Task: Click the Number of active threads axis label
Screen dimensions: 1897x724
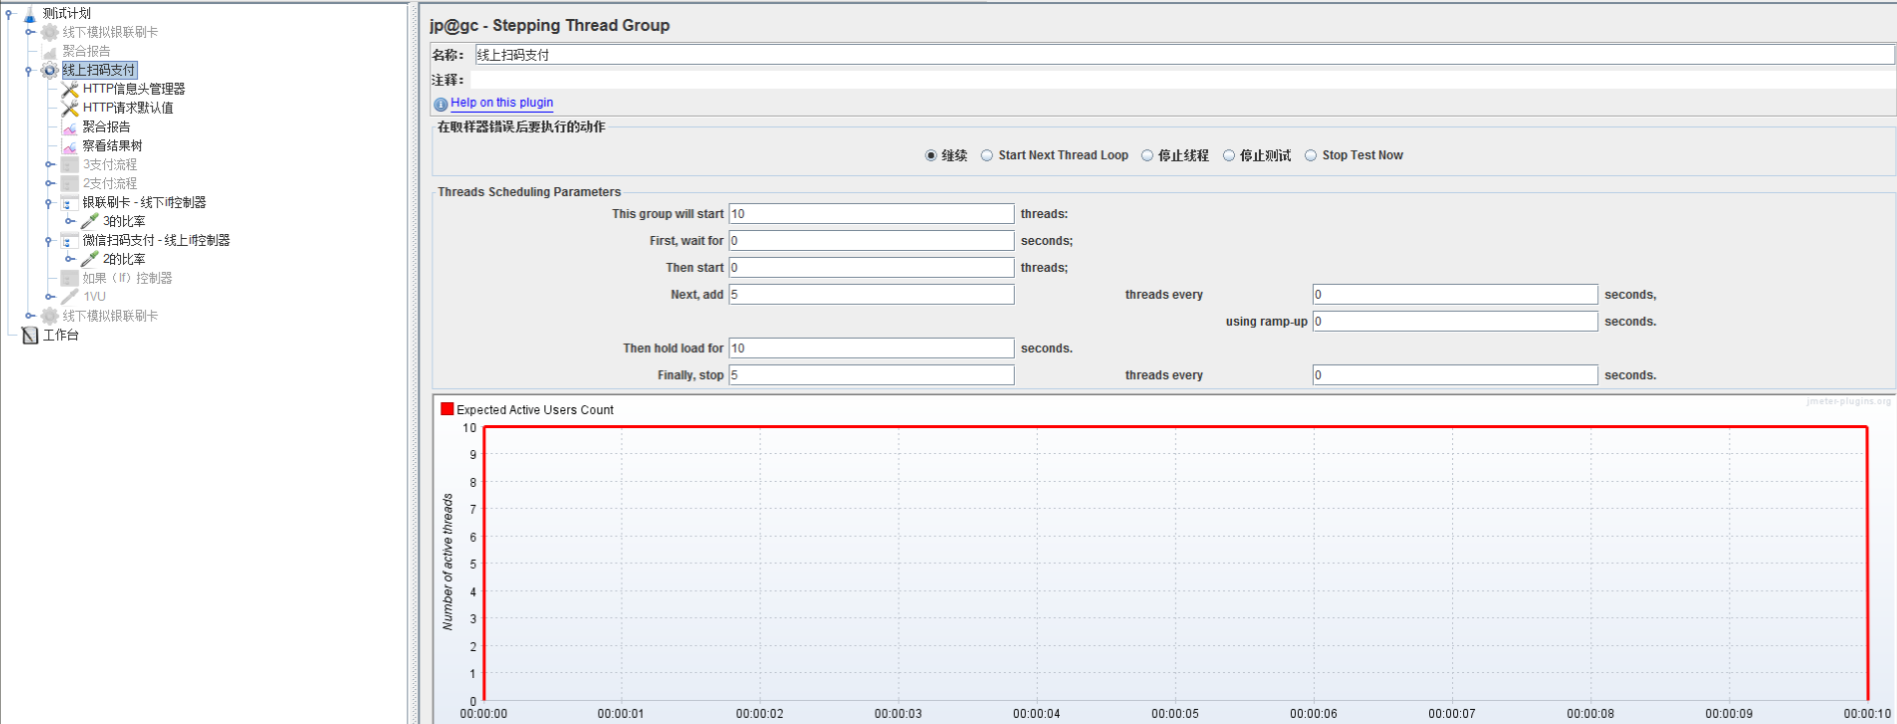Action: (x=448, y=562)
